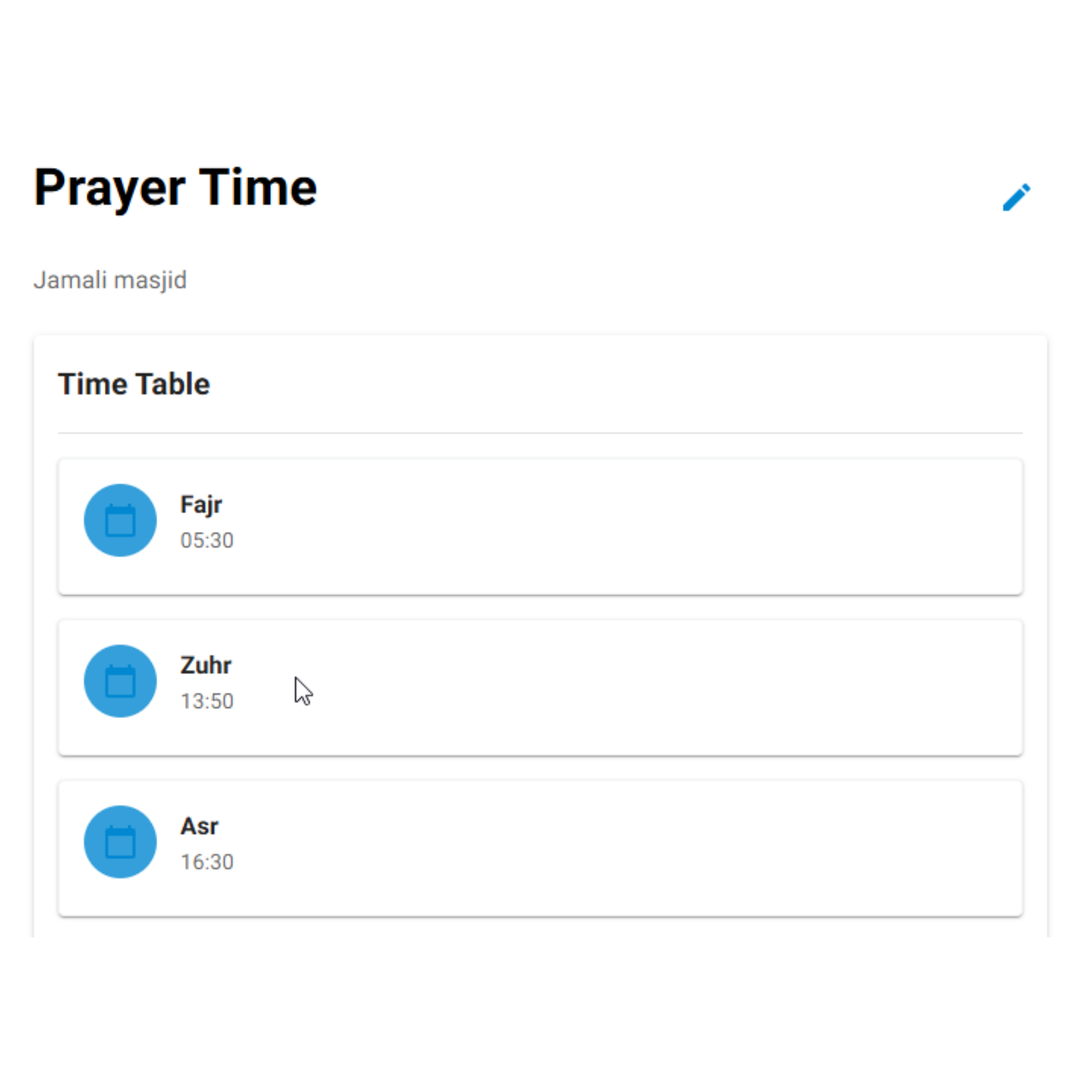1080x1080 pixels.
Task: Tap the calendar icon beside 16:30
Action: pos(120,842)
